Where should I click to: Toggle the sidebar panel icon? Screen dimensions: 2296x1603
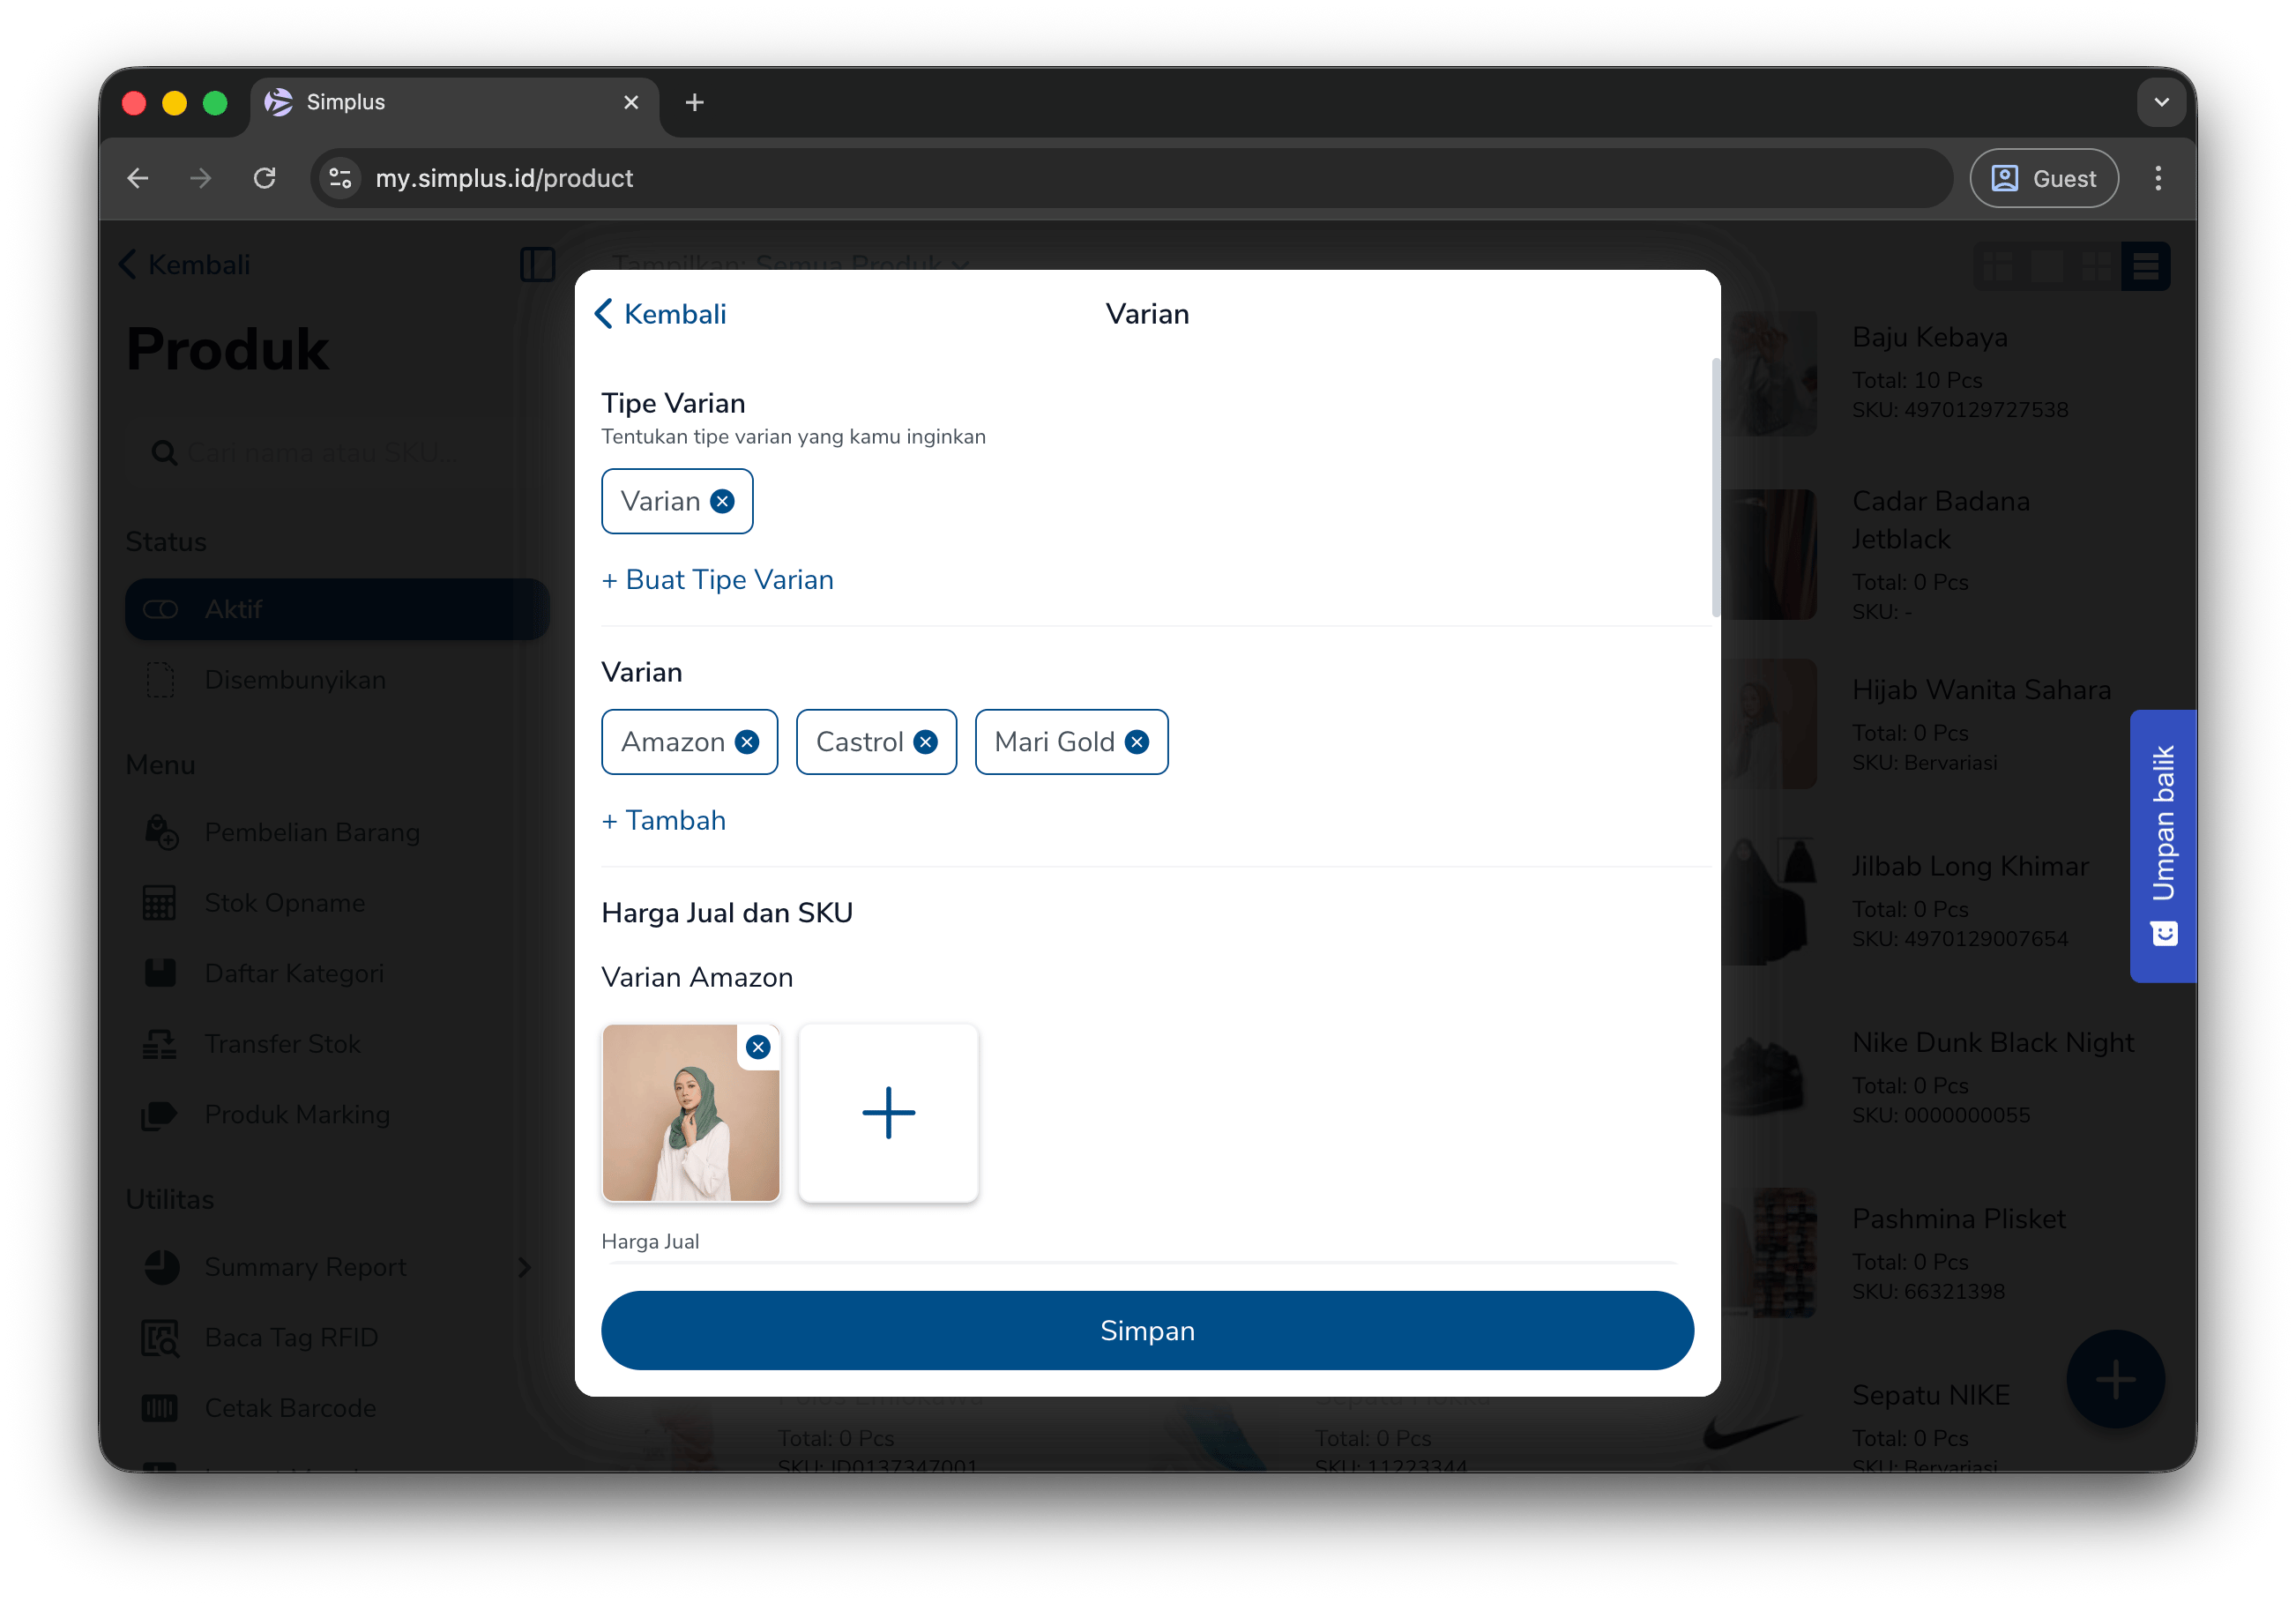(537, 265)
